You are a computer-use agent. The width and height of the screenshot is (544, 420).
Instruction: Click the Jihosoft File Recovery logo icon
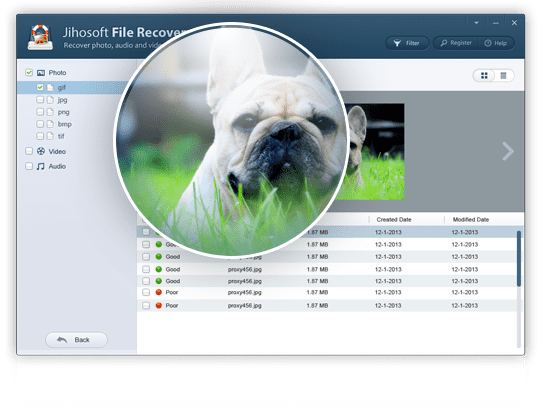point(40,37)
